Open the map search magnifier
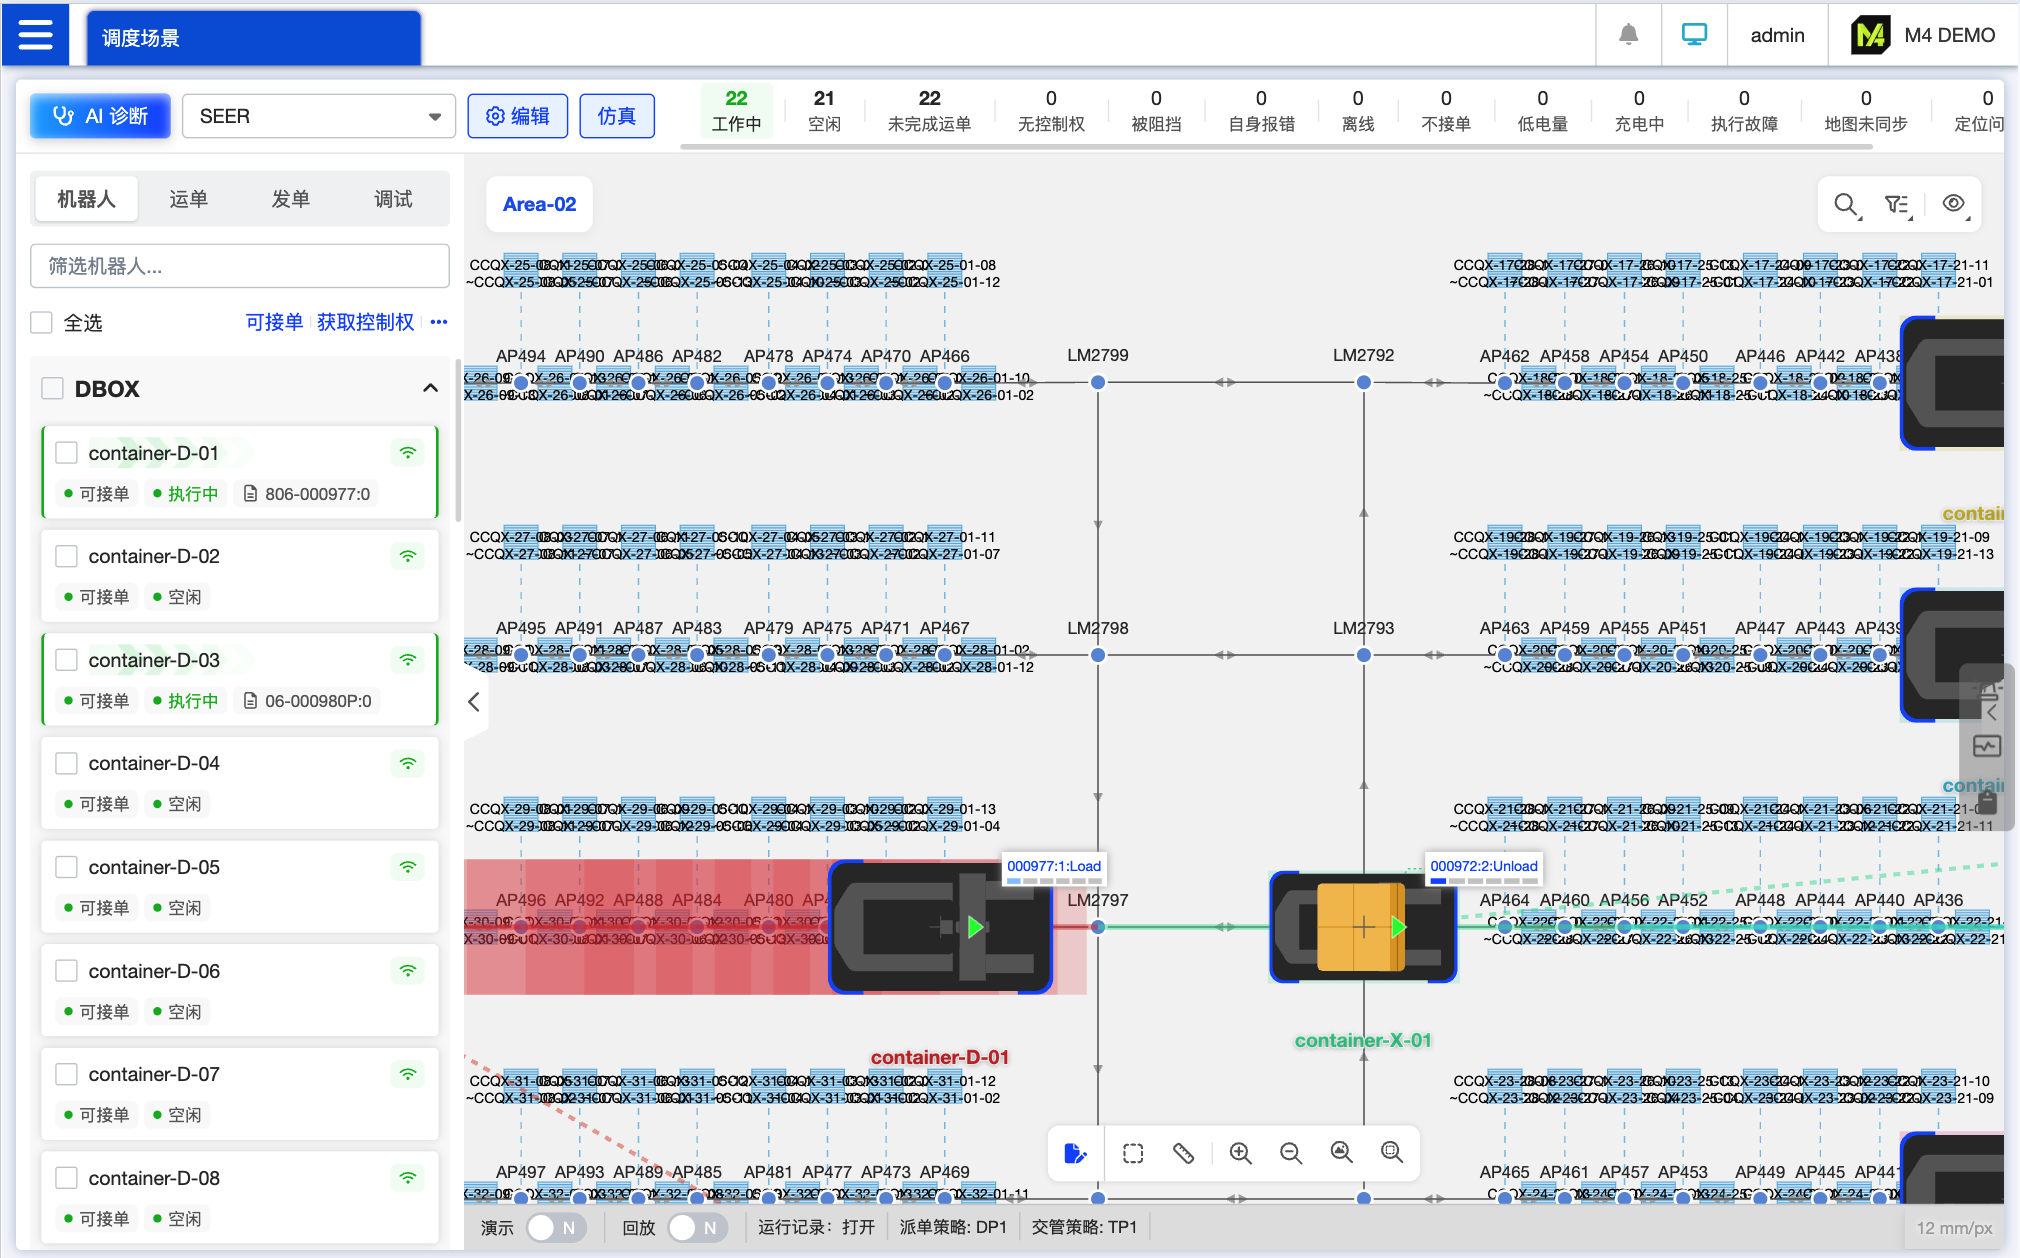 (1845, 204)
